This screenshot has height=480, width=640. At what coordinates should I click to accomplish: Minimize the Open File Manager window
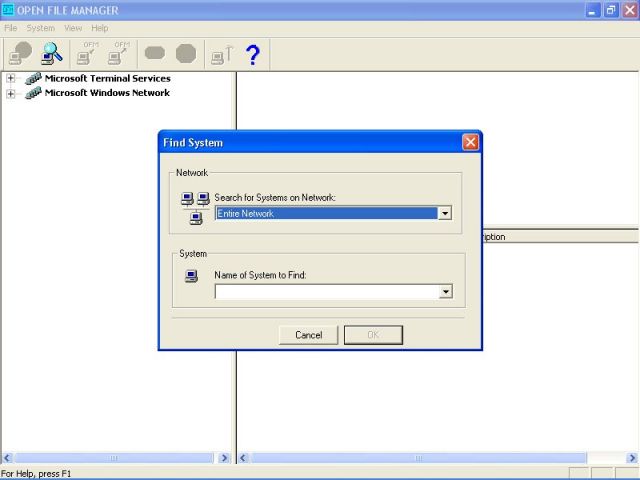point(592,10)
